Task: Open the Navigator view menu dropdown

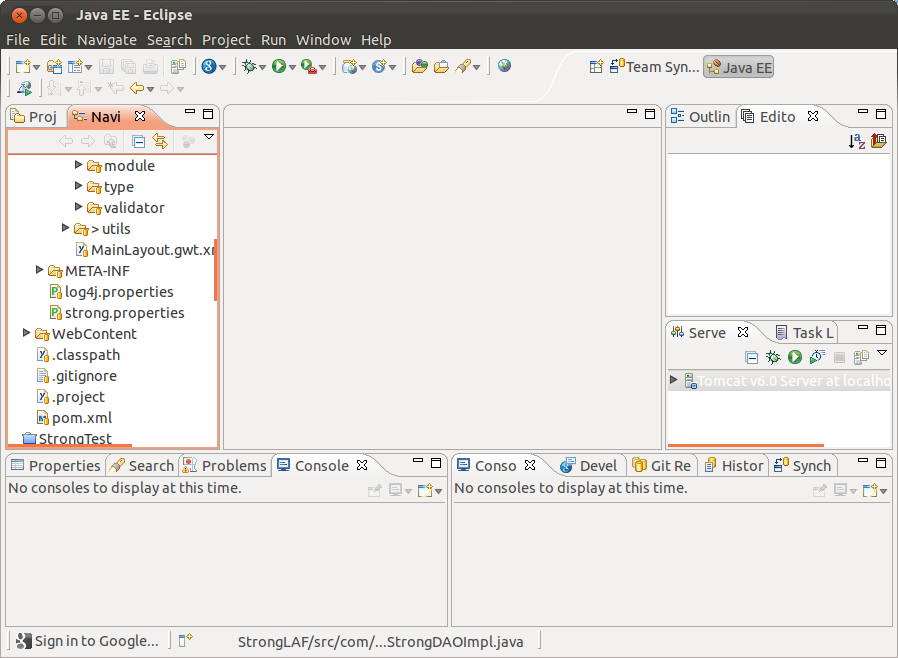Action: [209, 137]
